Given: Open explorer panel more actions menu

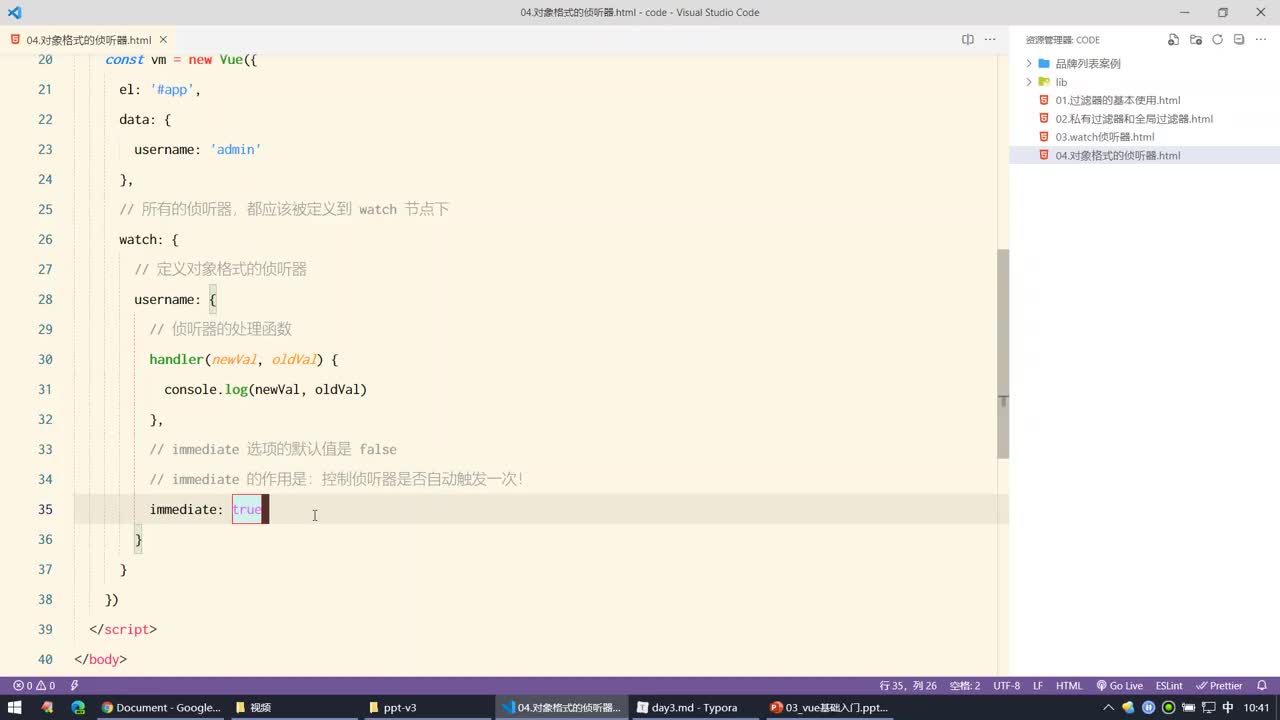Looking at the screenshot, I should [x=1262, y=40].
